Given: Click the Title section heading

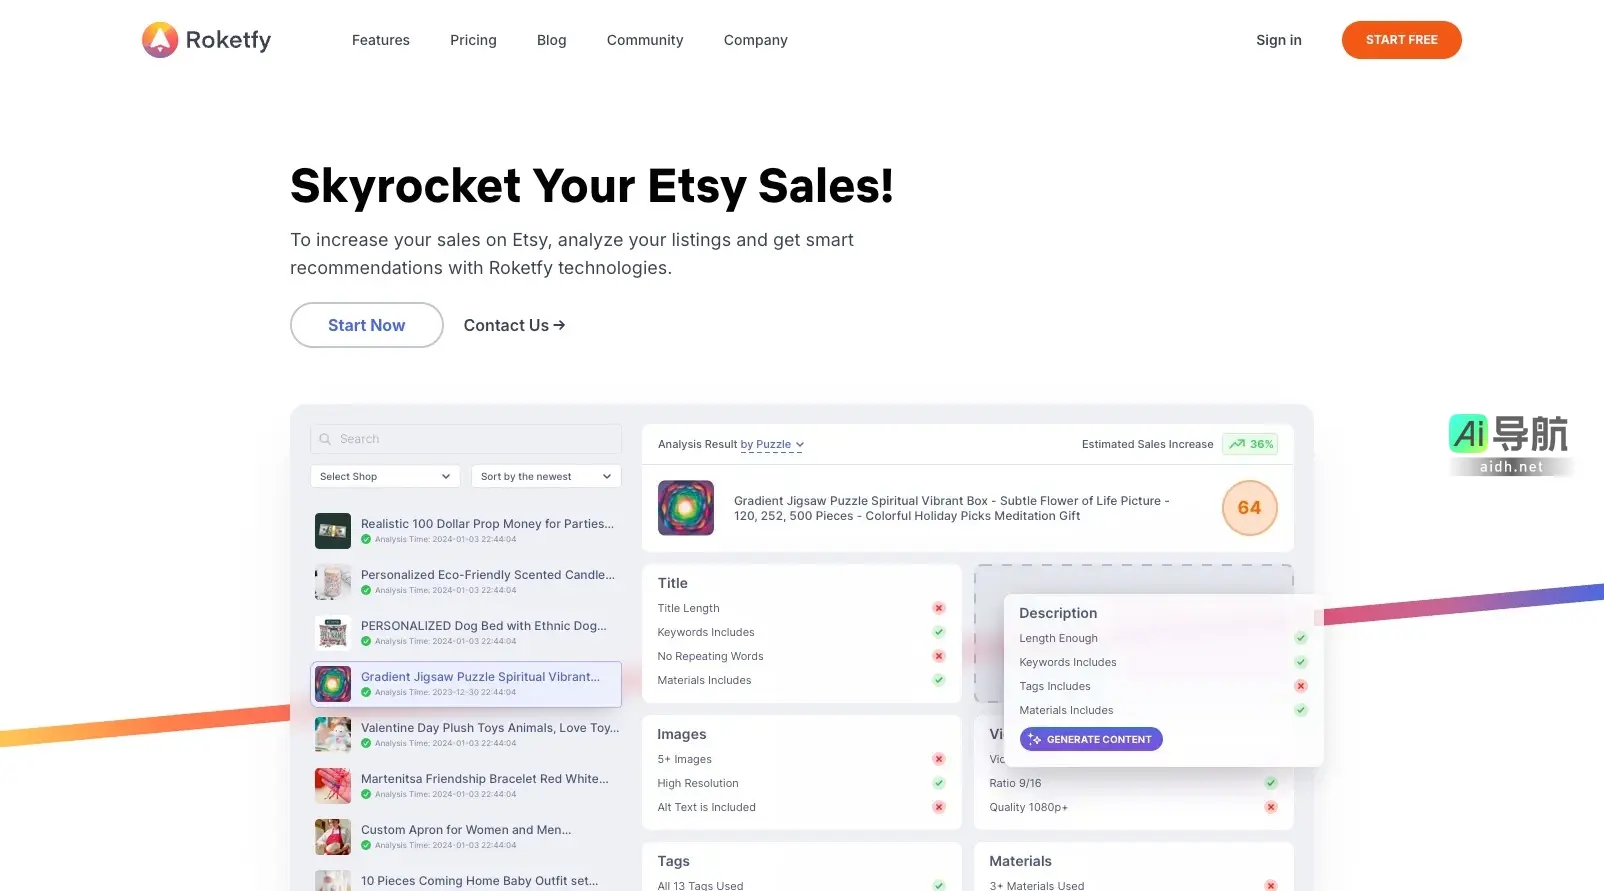Looking at the screenshot, I should (673, 583).
